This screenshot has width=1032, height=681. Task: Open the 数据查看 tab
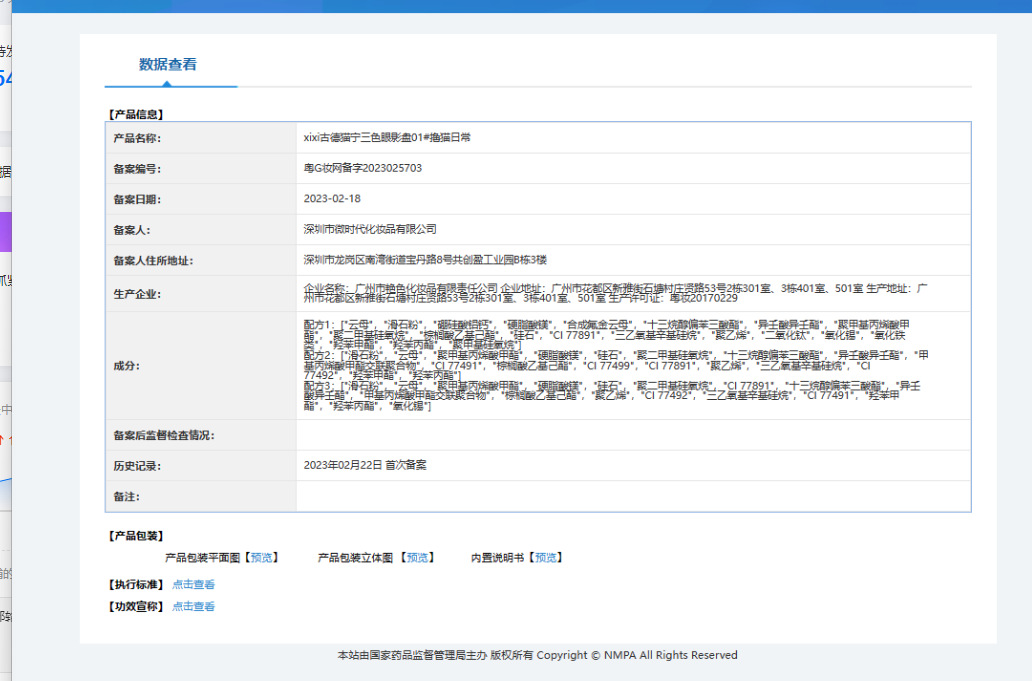[x=168, y=64]
